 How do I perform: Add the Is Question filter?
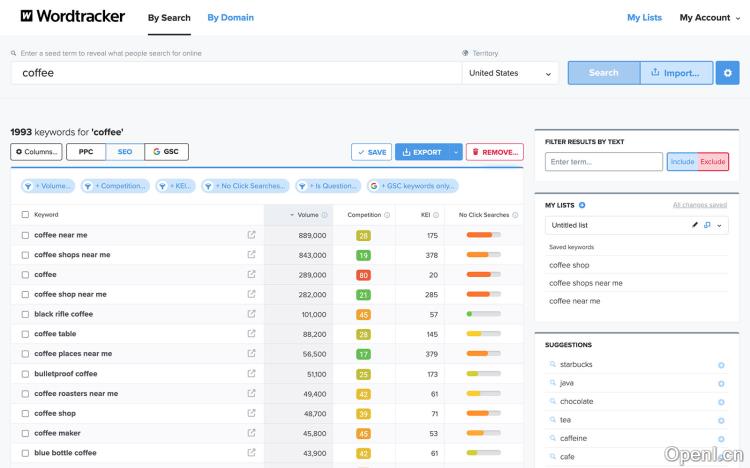[x=328, y=186]
